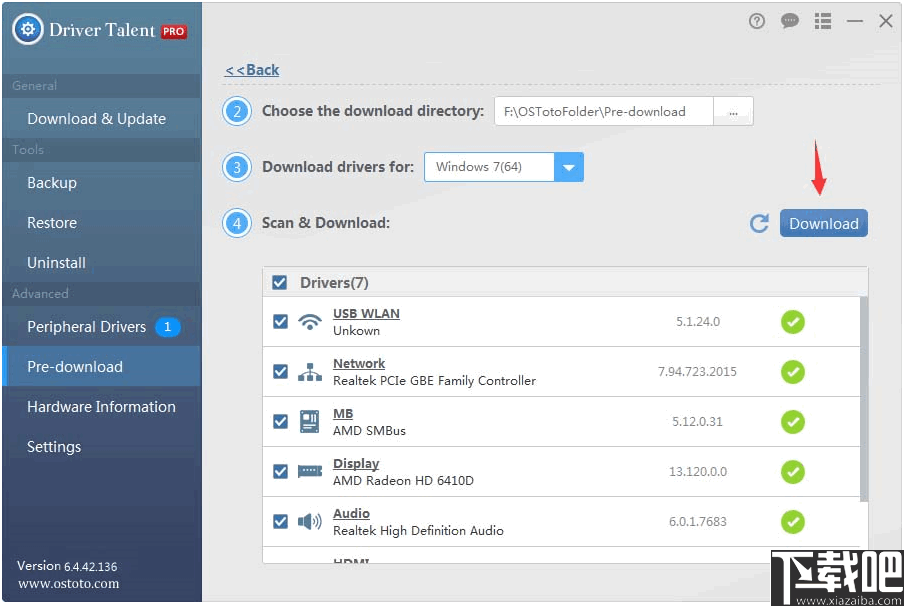Click Realtek PCIe GBE Family Controller text
906x606 pixels.
pos(435,381)
